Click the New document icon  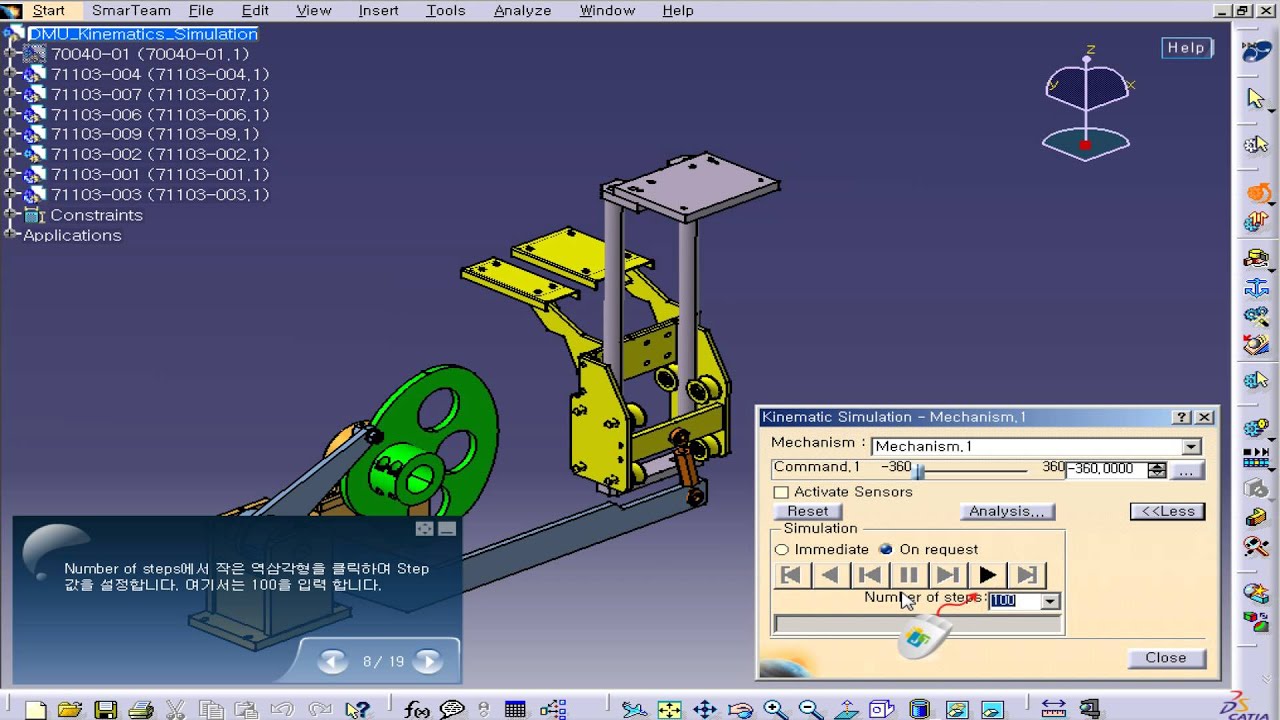click(36, 710)
